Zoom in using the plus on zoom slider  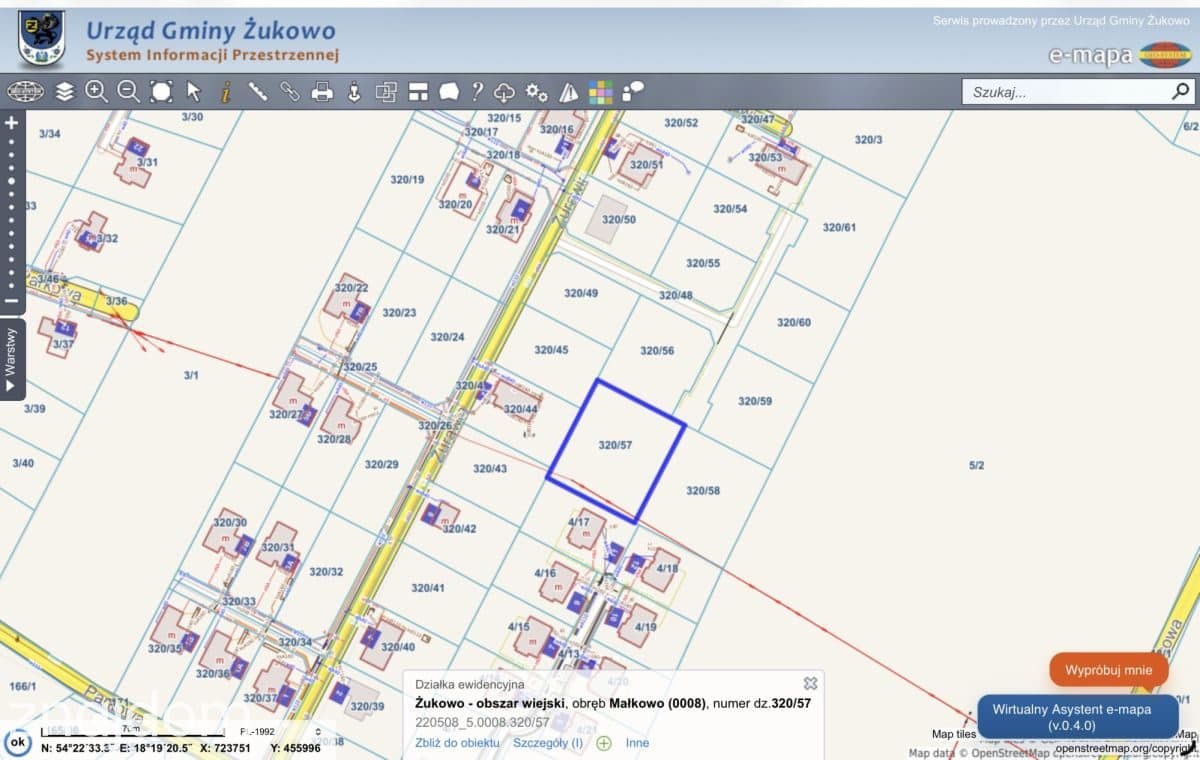coord(12,123)
